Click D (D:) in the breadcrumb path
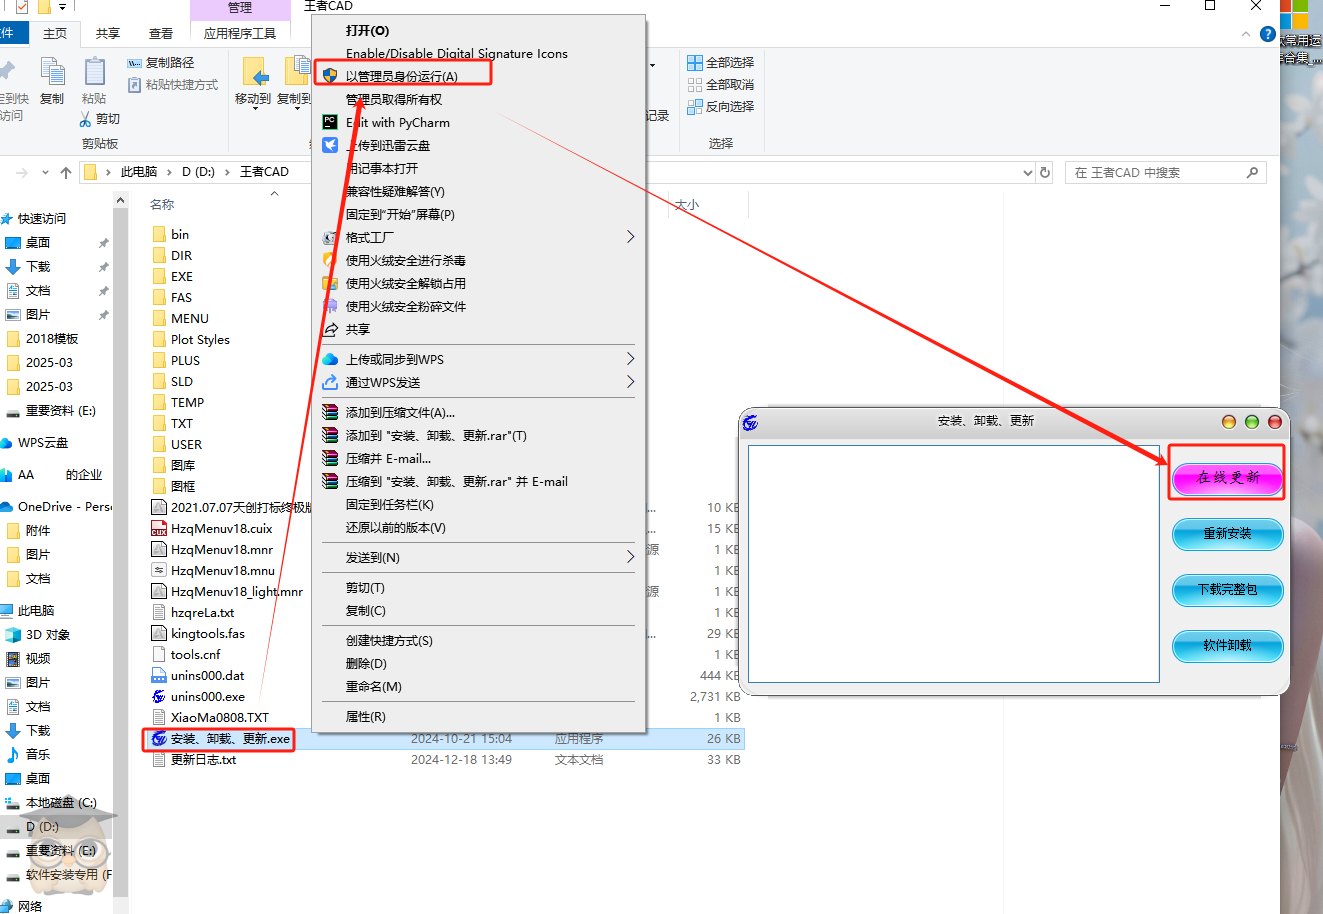The image size is (1323, 914). click(198, 172)
